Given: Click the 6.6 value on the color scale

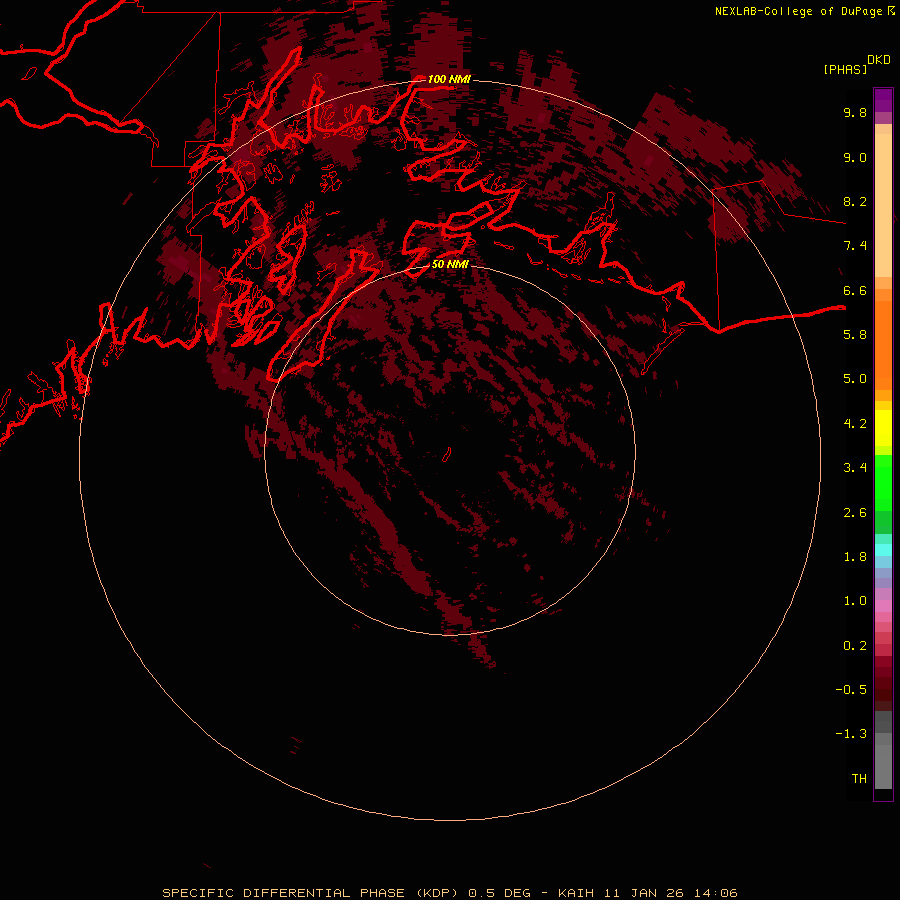Looking at the screenshot, I should (x=855, y=290).
